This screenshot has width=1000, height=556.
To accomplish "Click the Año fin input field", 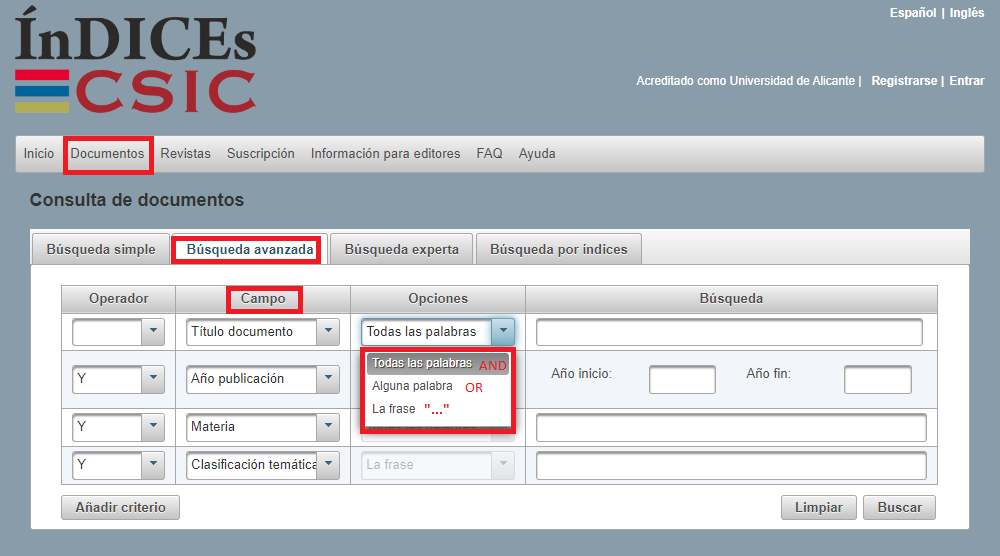I will tap(878, 379).
